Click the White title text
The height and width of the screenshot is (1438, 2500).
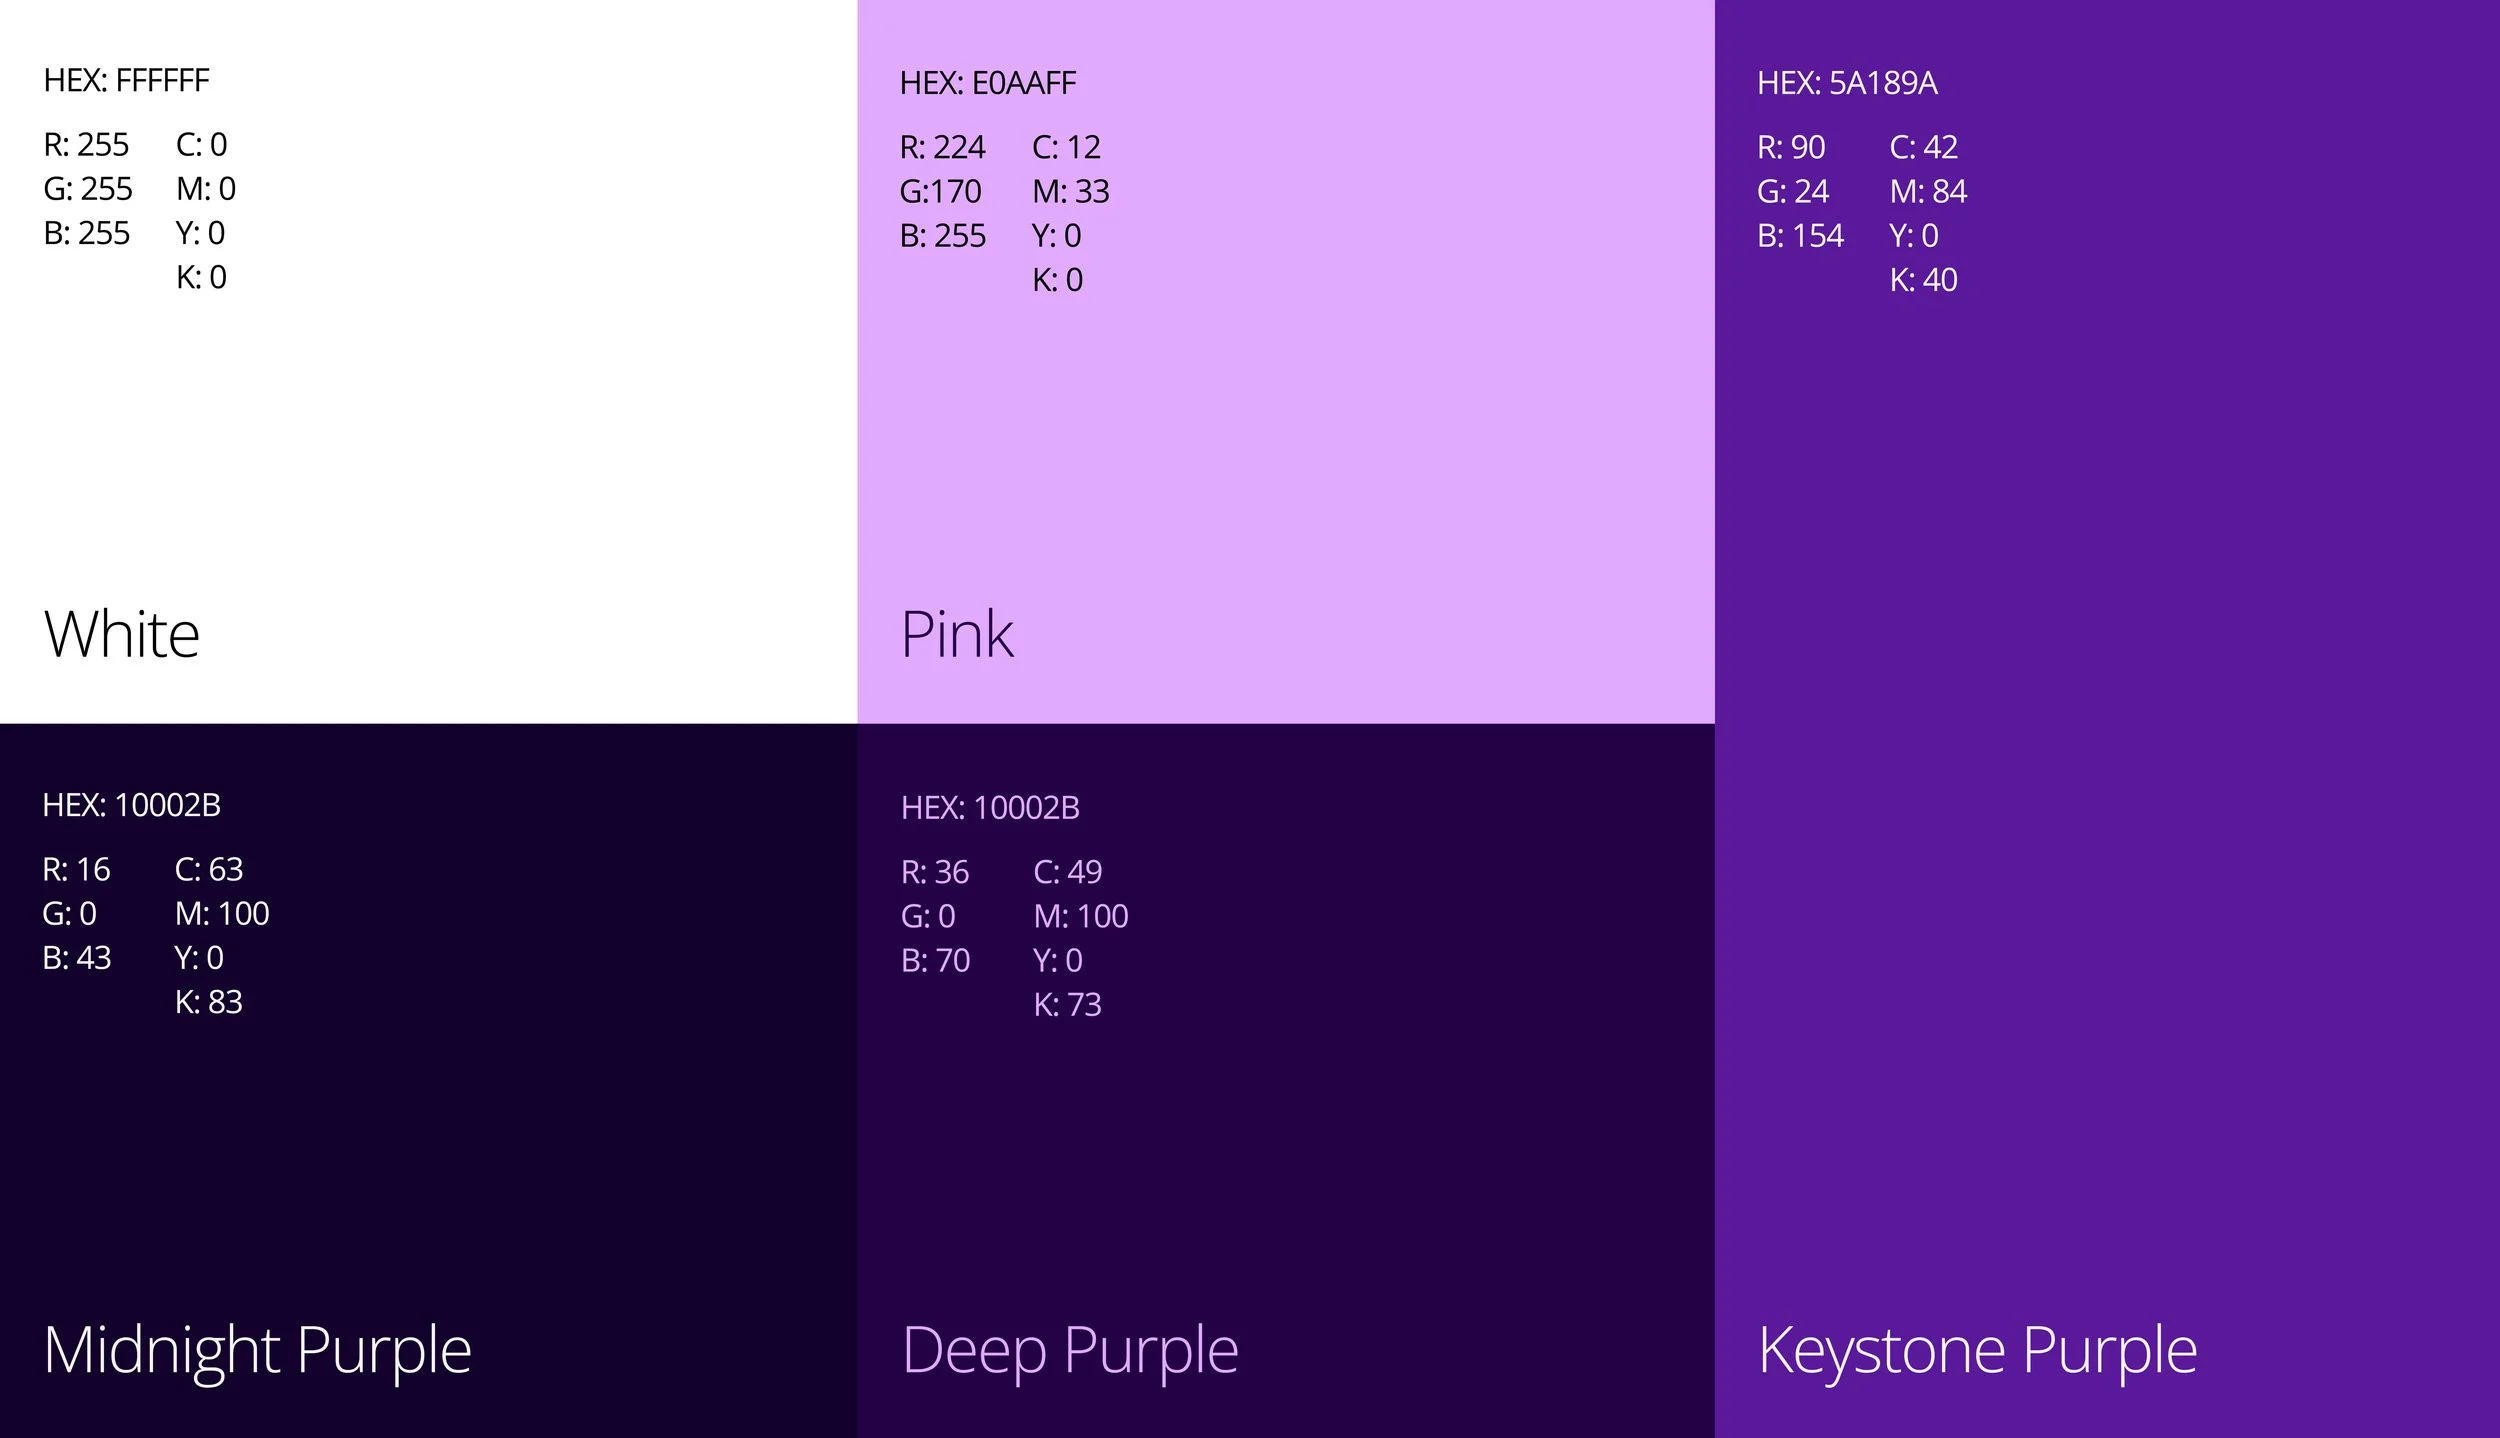pyautogui.click(x=122, y=634)
